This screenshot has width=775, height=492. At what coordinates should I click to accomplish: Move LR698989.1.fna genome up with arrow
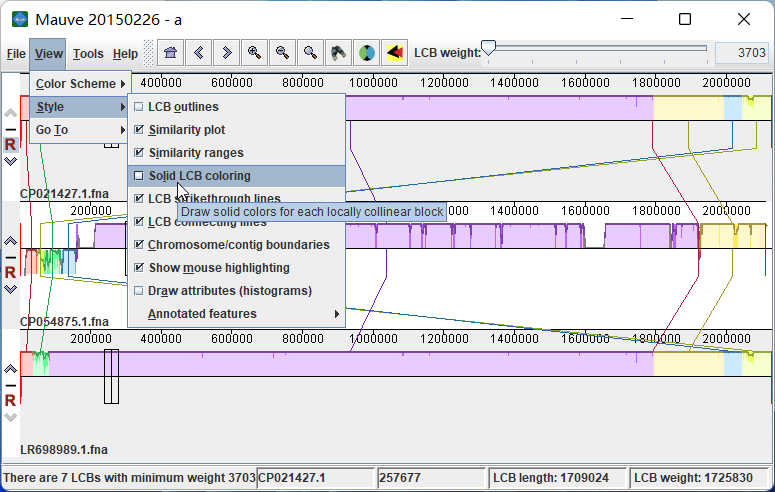coord(10,368)
